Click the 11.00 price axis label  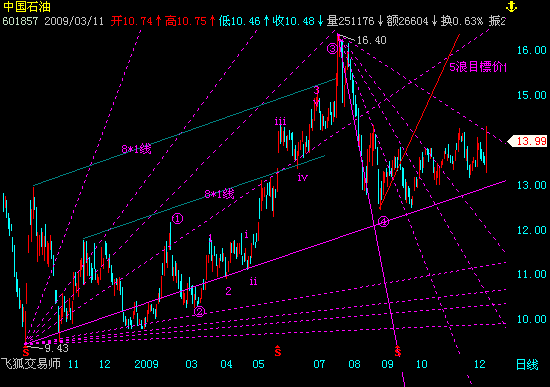532,274
